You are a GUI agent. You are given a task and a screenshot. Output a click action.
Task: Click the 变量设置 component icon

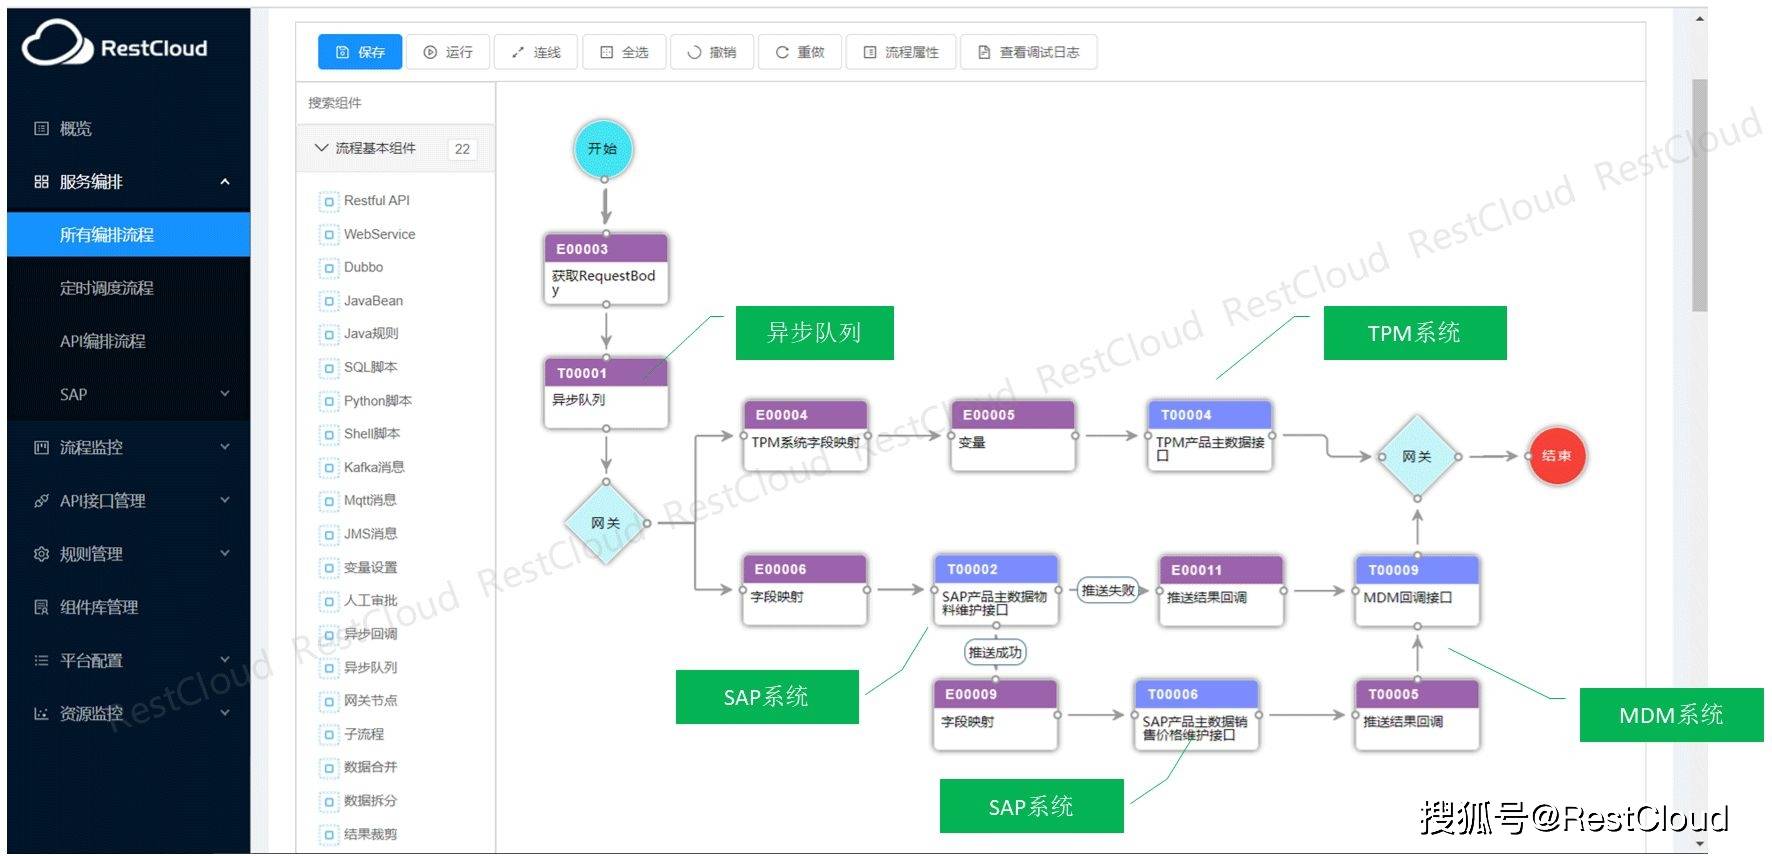point(329,568)
